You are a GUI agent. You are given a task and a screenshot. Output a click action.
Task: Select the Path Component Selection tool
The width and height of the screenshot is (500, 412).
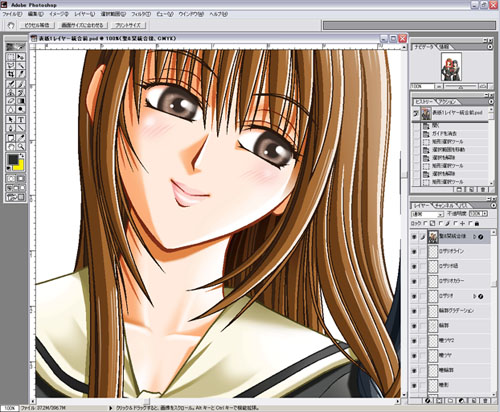(11, 119)
